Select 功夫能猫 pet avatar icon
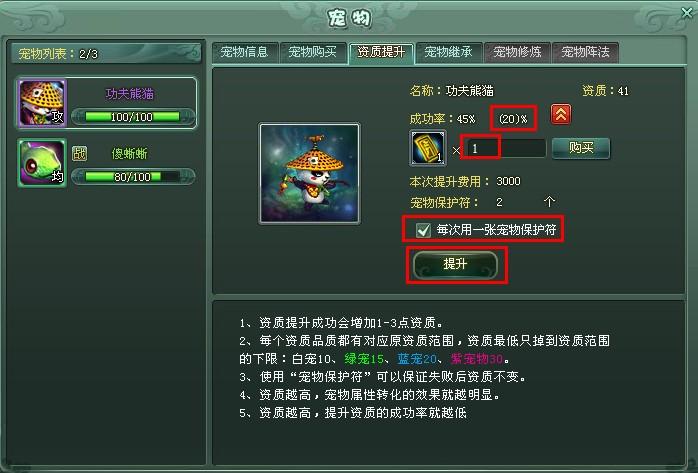 click(42, 103)
